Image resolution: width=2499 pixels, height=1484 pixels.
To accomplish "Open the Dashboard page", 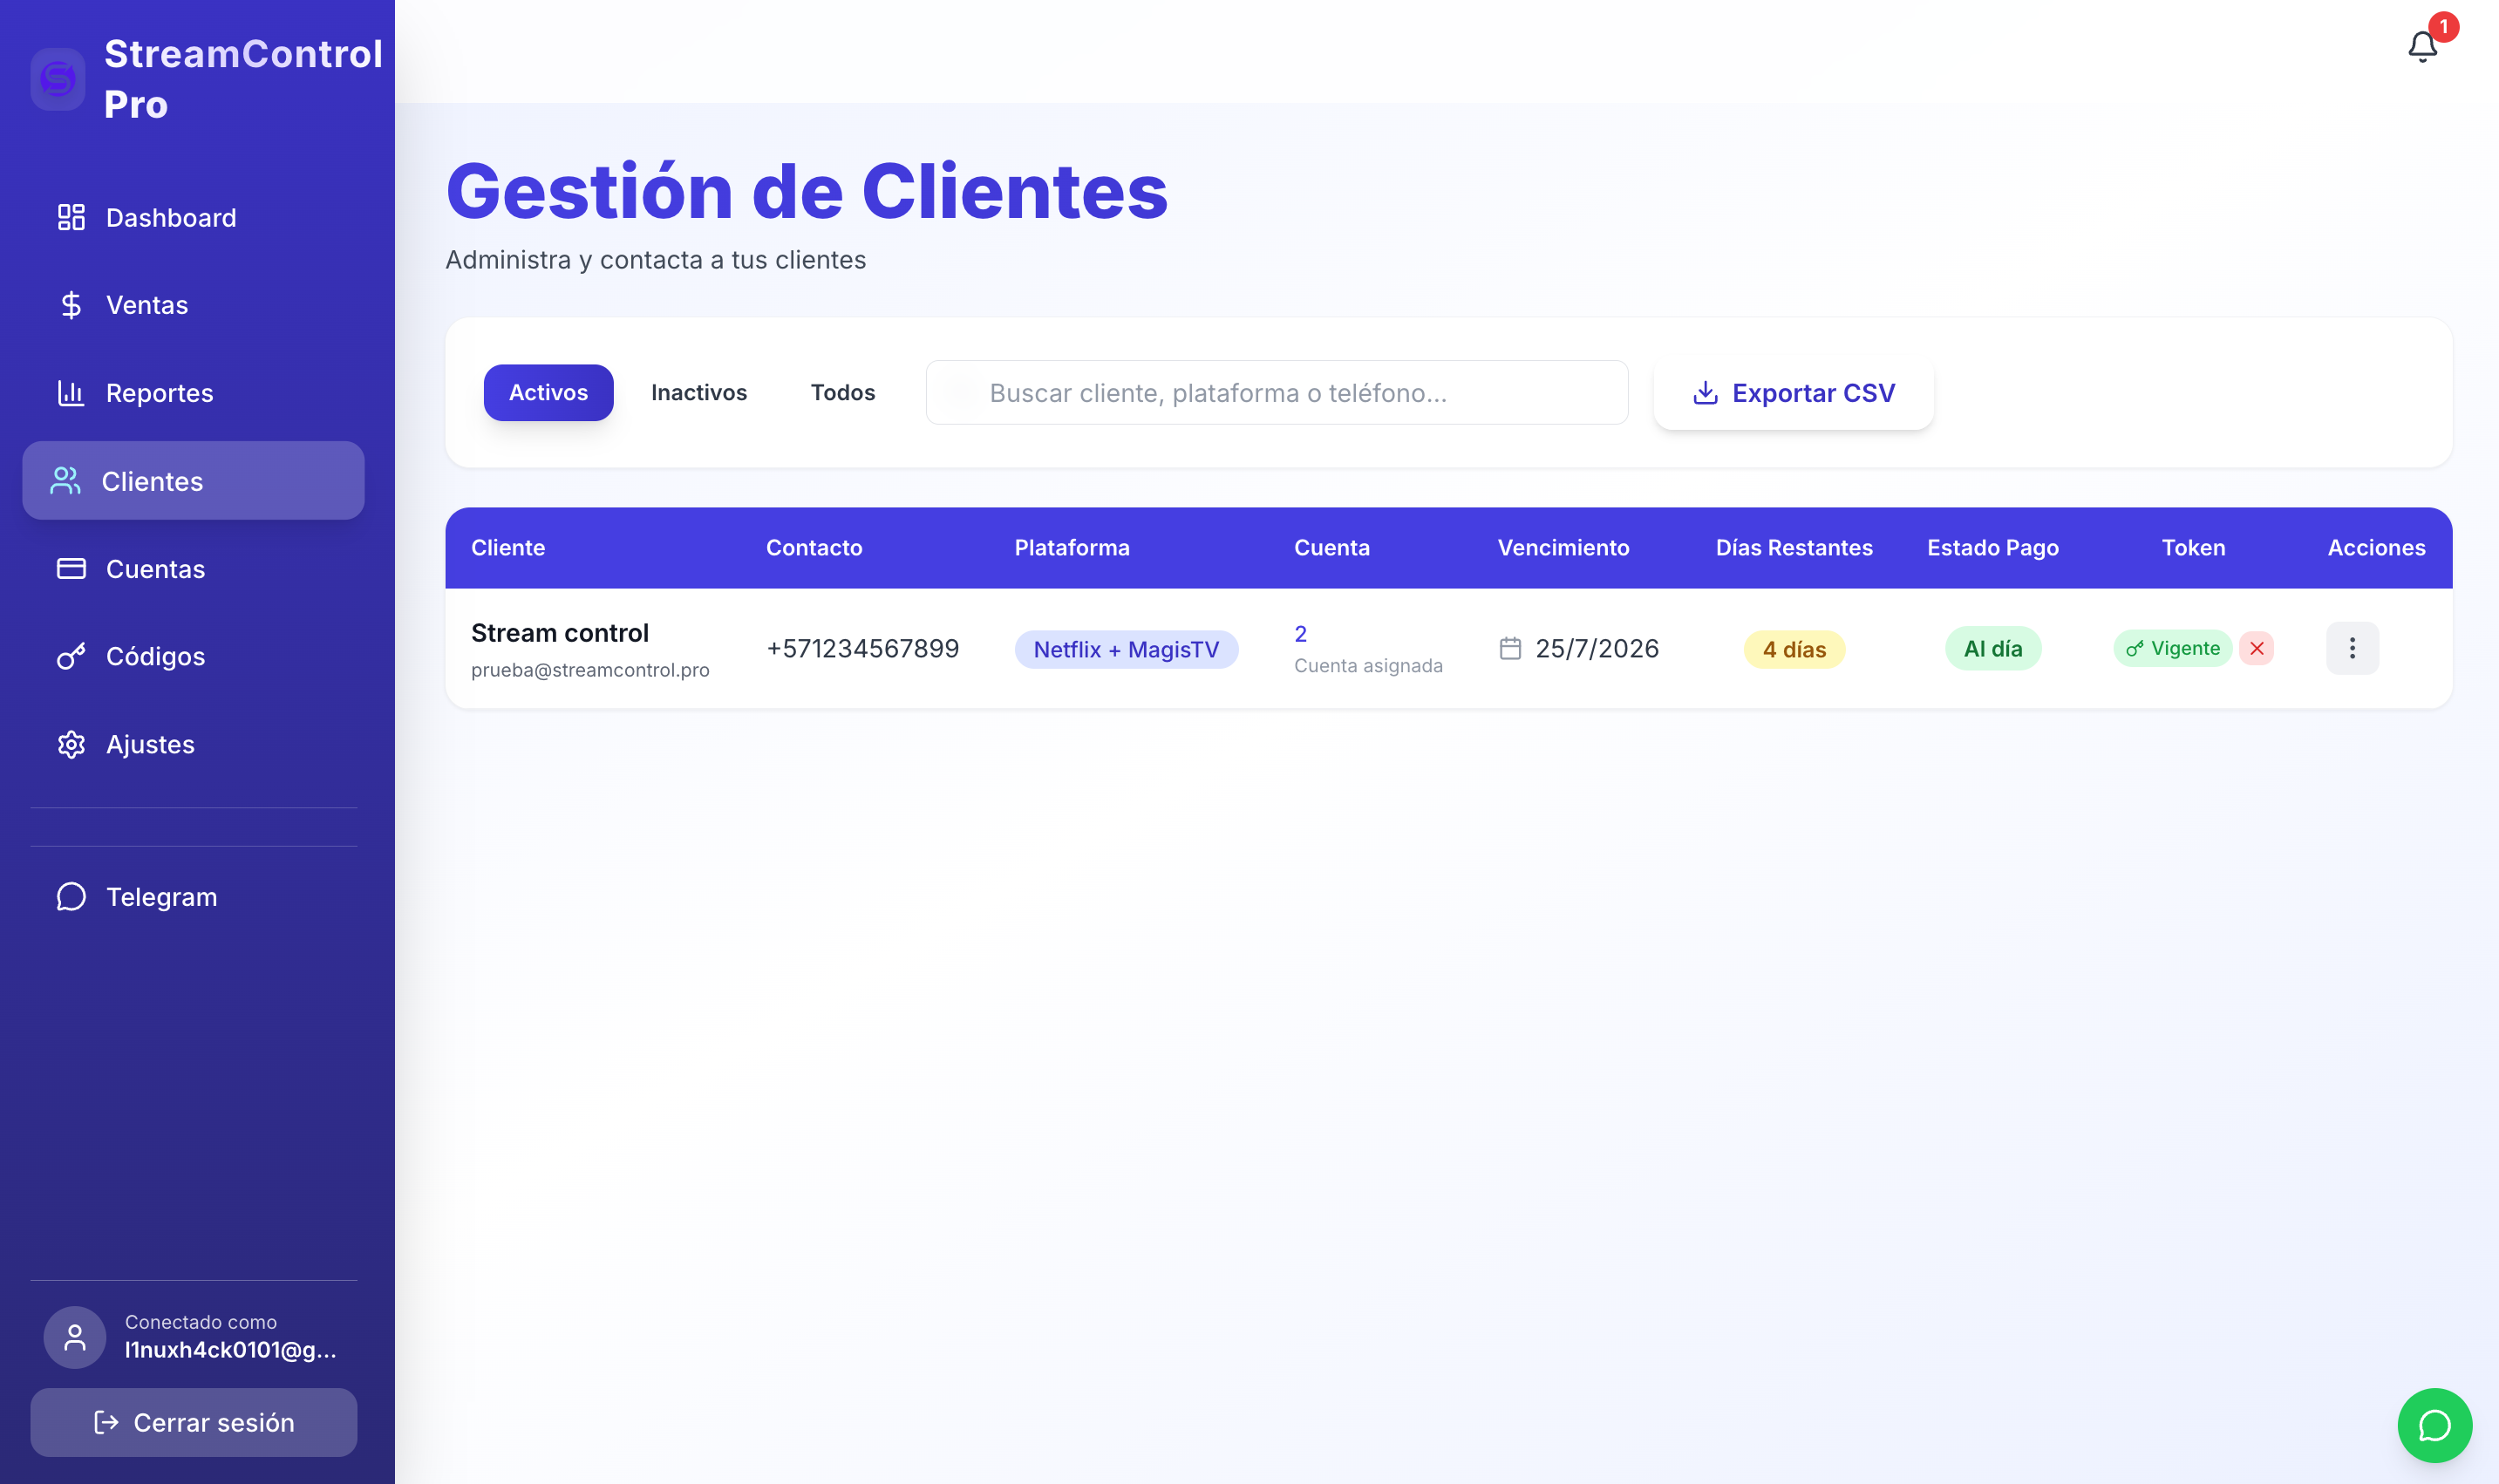I will [193, 218].
